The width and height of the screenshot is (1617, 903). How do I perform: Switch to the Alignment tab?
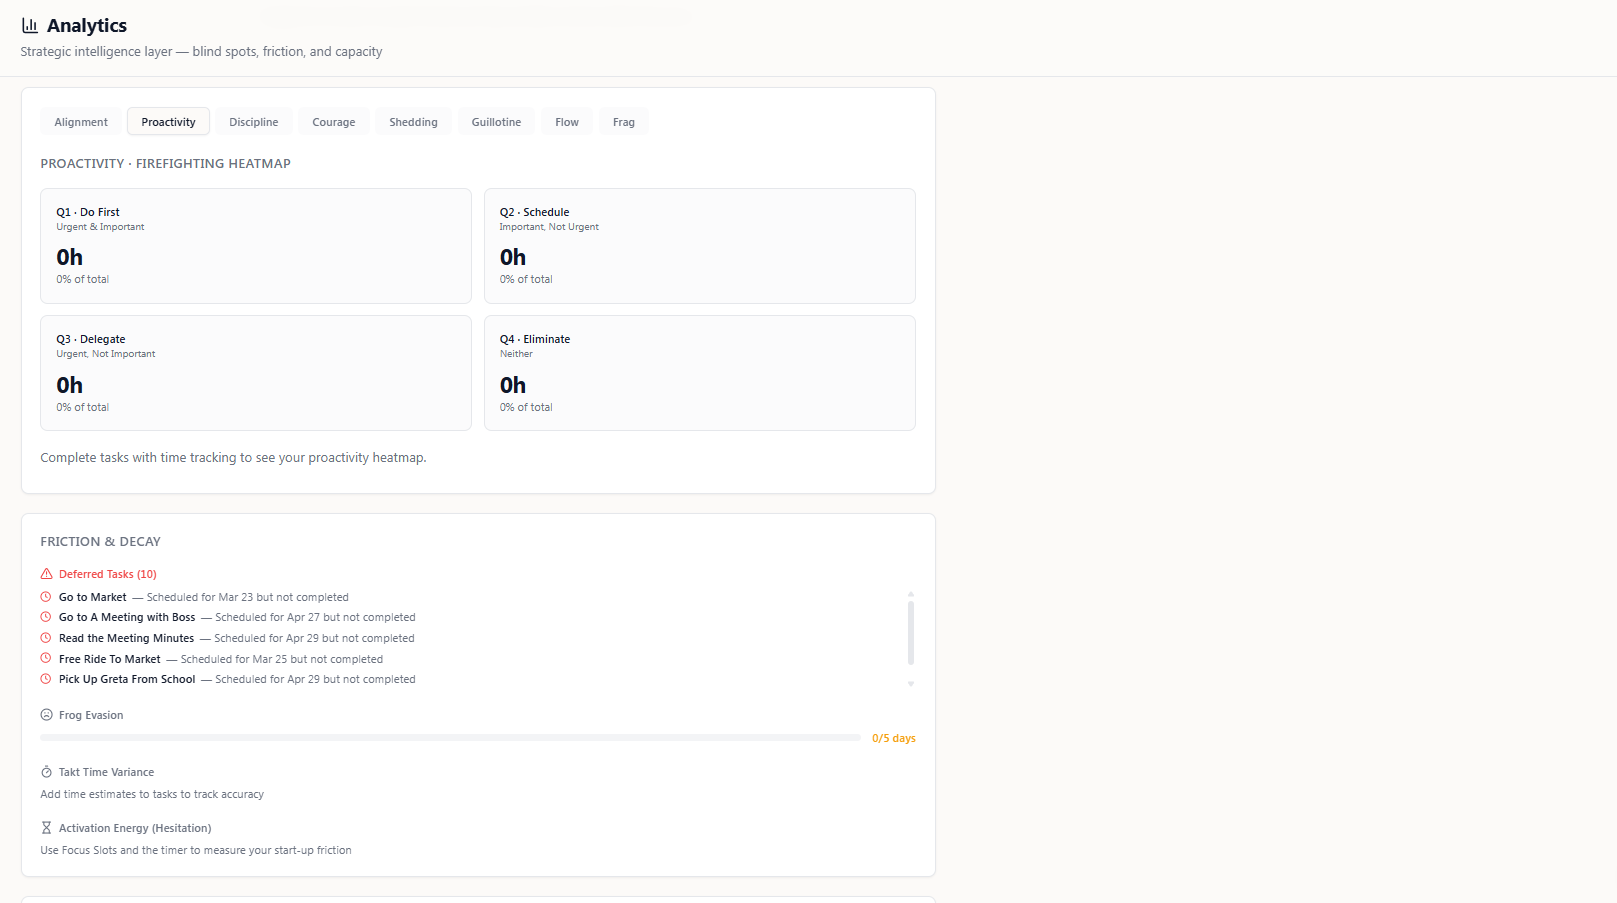(x=81, y=122)
